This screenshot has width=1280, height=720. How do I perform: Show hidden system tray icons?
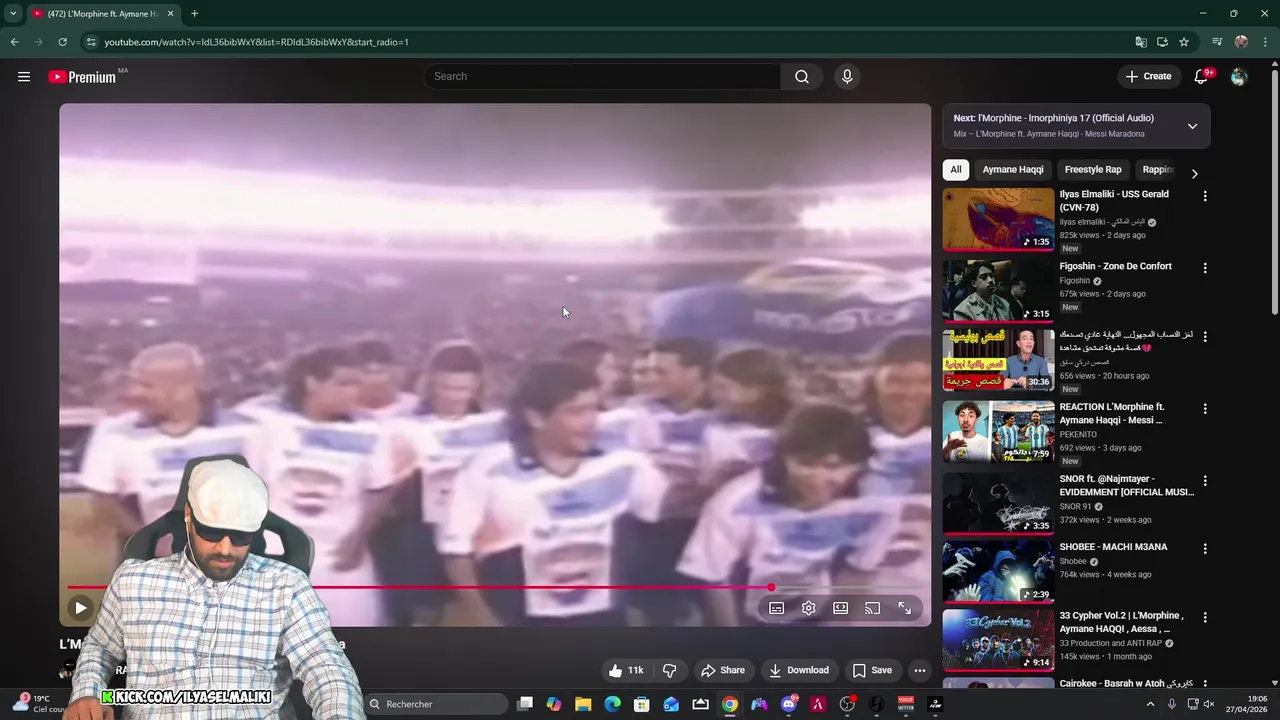[1150, 704]
